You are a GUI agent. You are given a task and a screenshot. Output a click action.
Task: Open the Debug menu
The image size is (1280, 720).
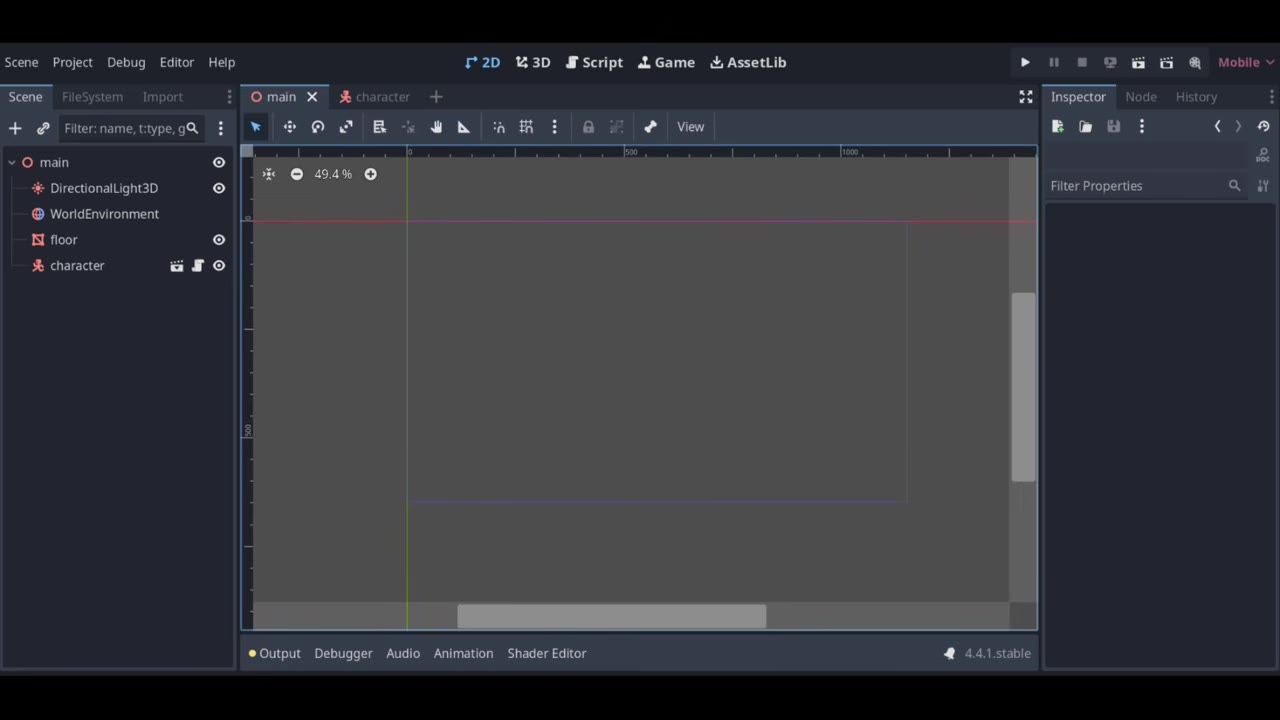(126, 62)
